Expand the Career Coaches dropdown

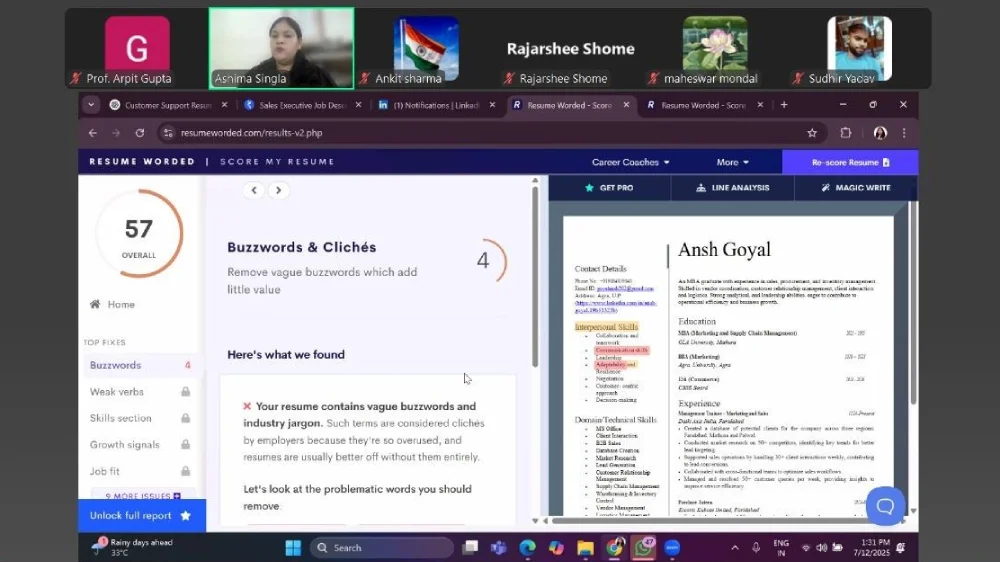(x=631, y=162)
